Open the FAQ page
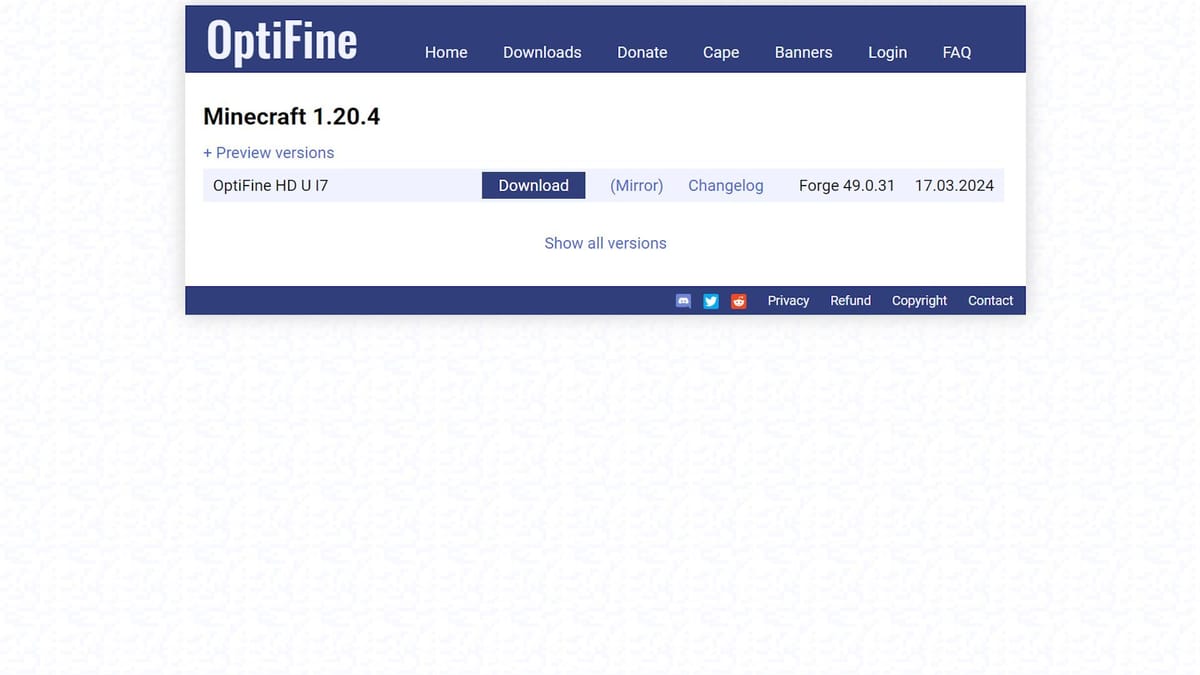Viewport: 1200px width, 675px height. coord(957,52)
